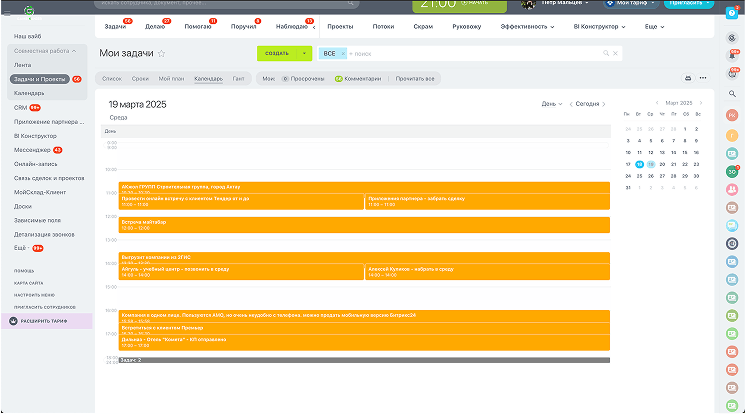Click the Расширить тариф icon

tap(13, 321)
